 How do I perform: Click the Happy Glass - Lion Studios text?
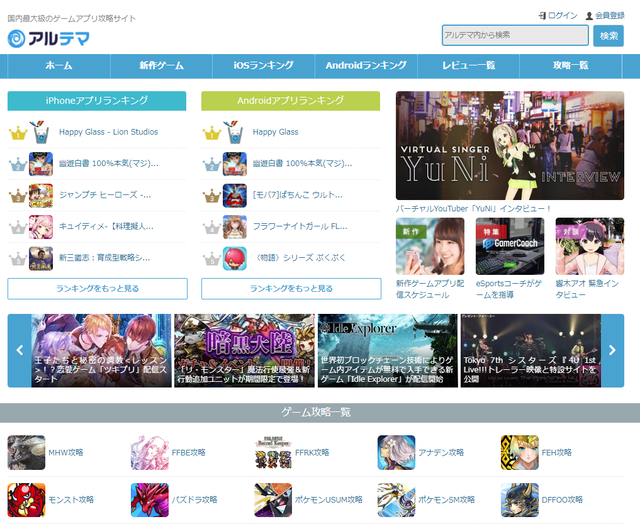pyautogui.click(x=109, y=132)
